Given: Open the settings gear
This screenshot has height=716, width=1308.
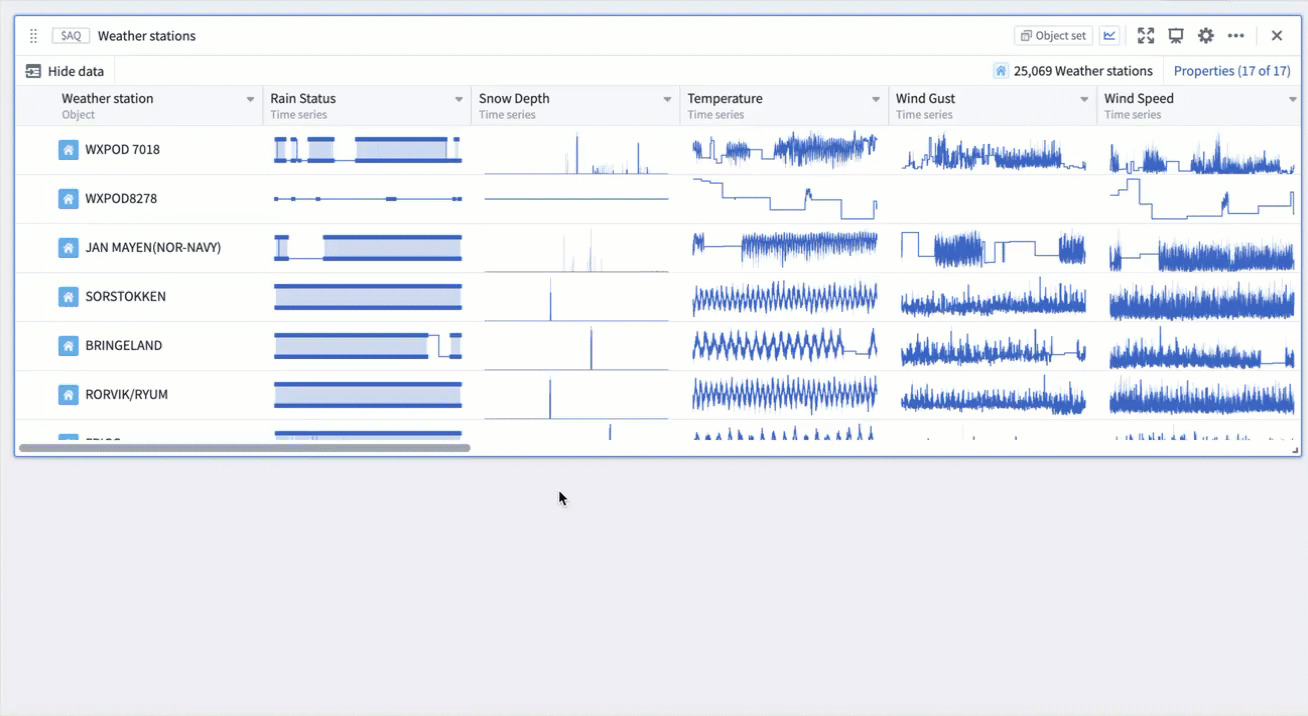Looking at the screenshot, I should tap(1206, 36).
